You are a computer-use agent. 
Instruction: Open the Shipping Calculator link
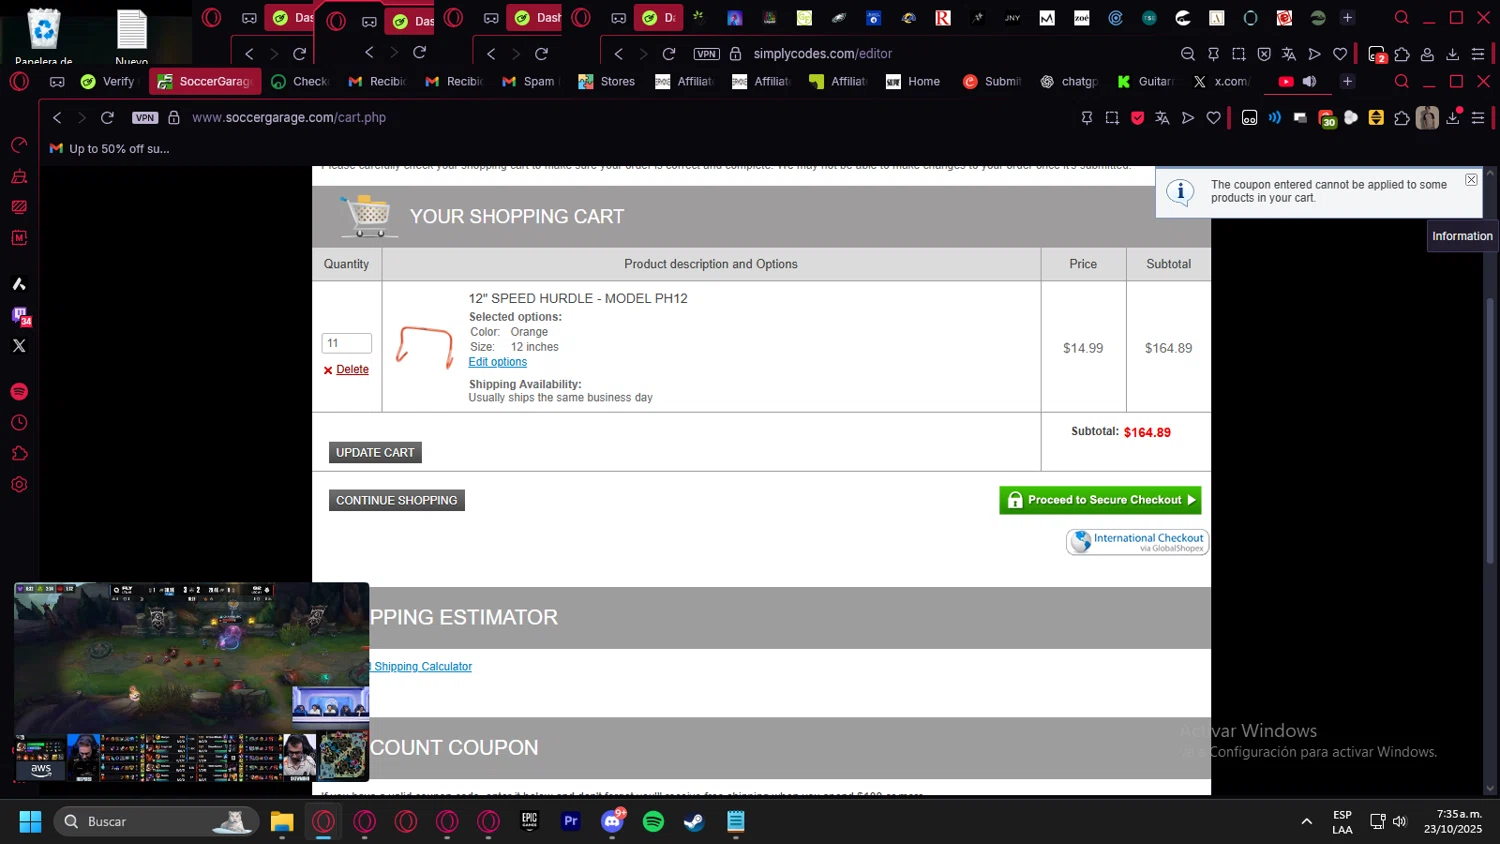point(423,666)
